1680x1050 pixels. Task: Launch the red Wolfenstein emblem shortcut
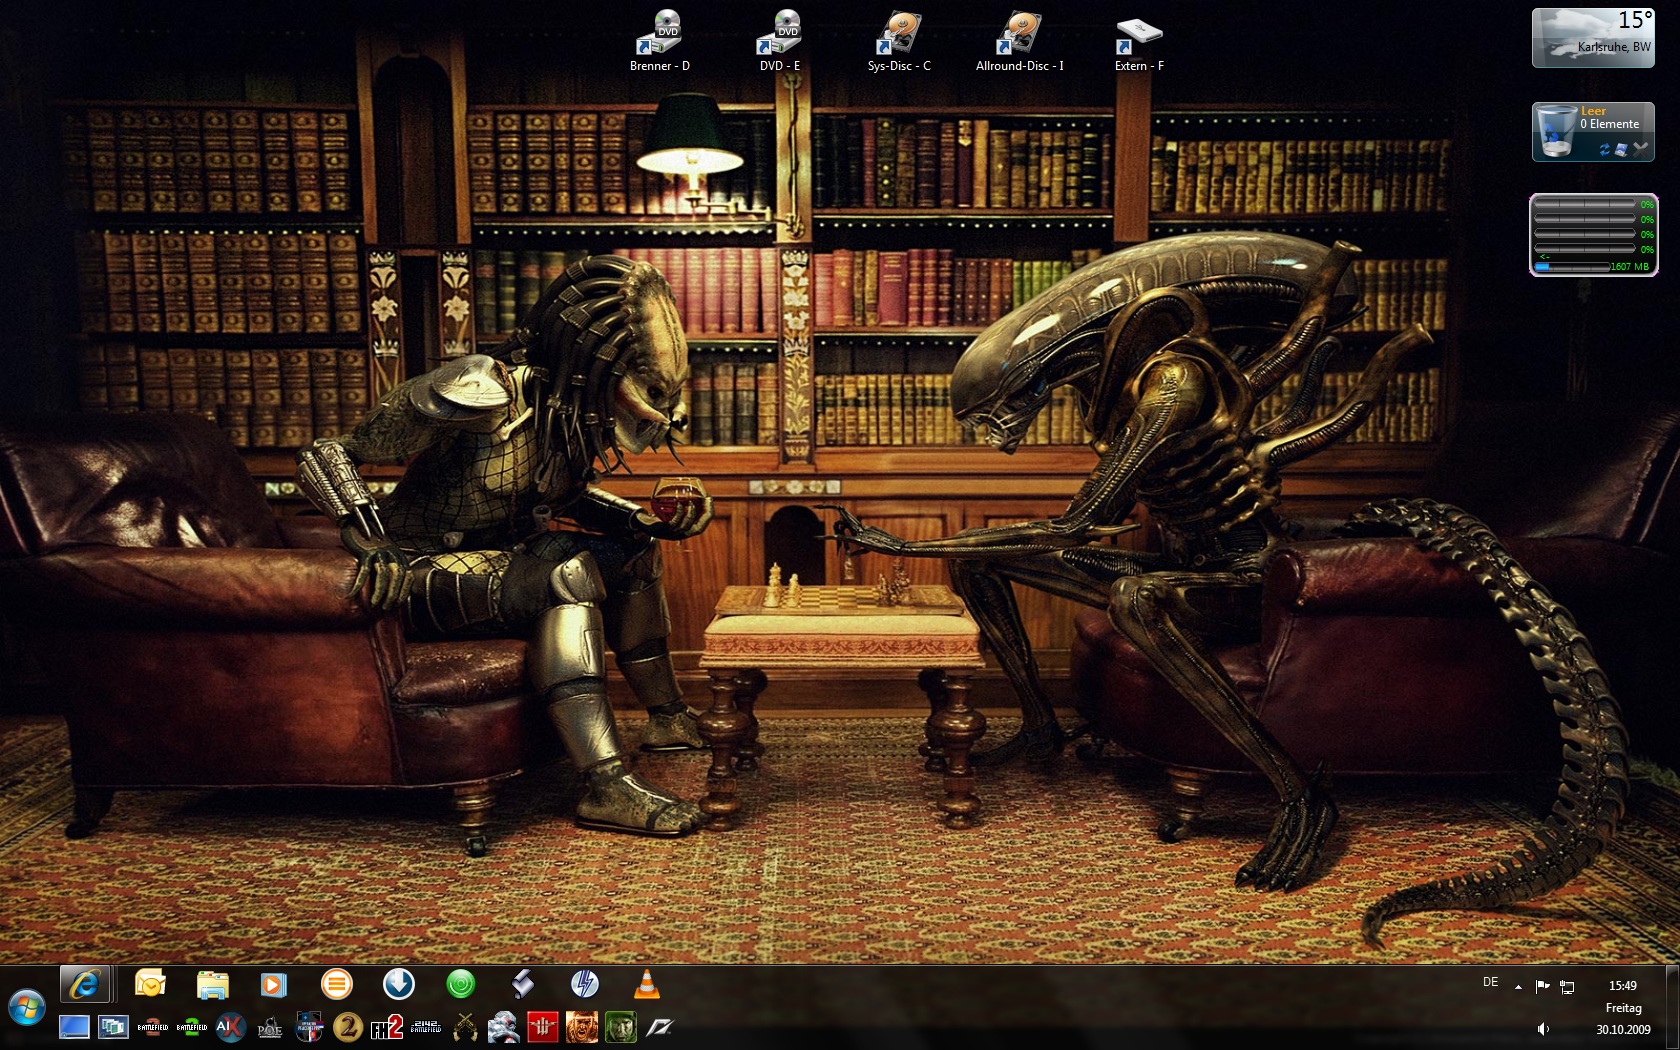tap(543, 1027)
